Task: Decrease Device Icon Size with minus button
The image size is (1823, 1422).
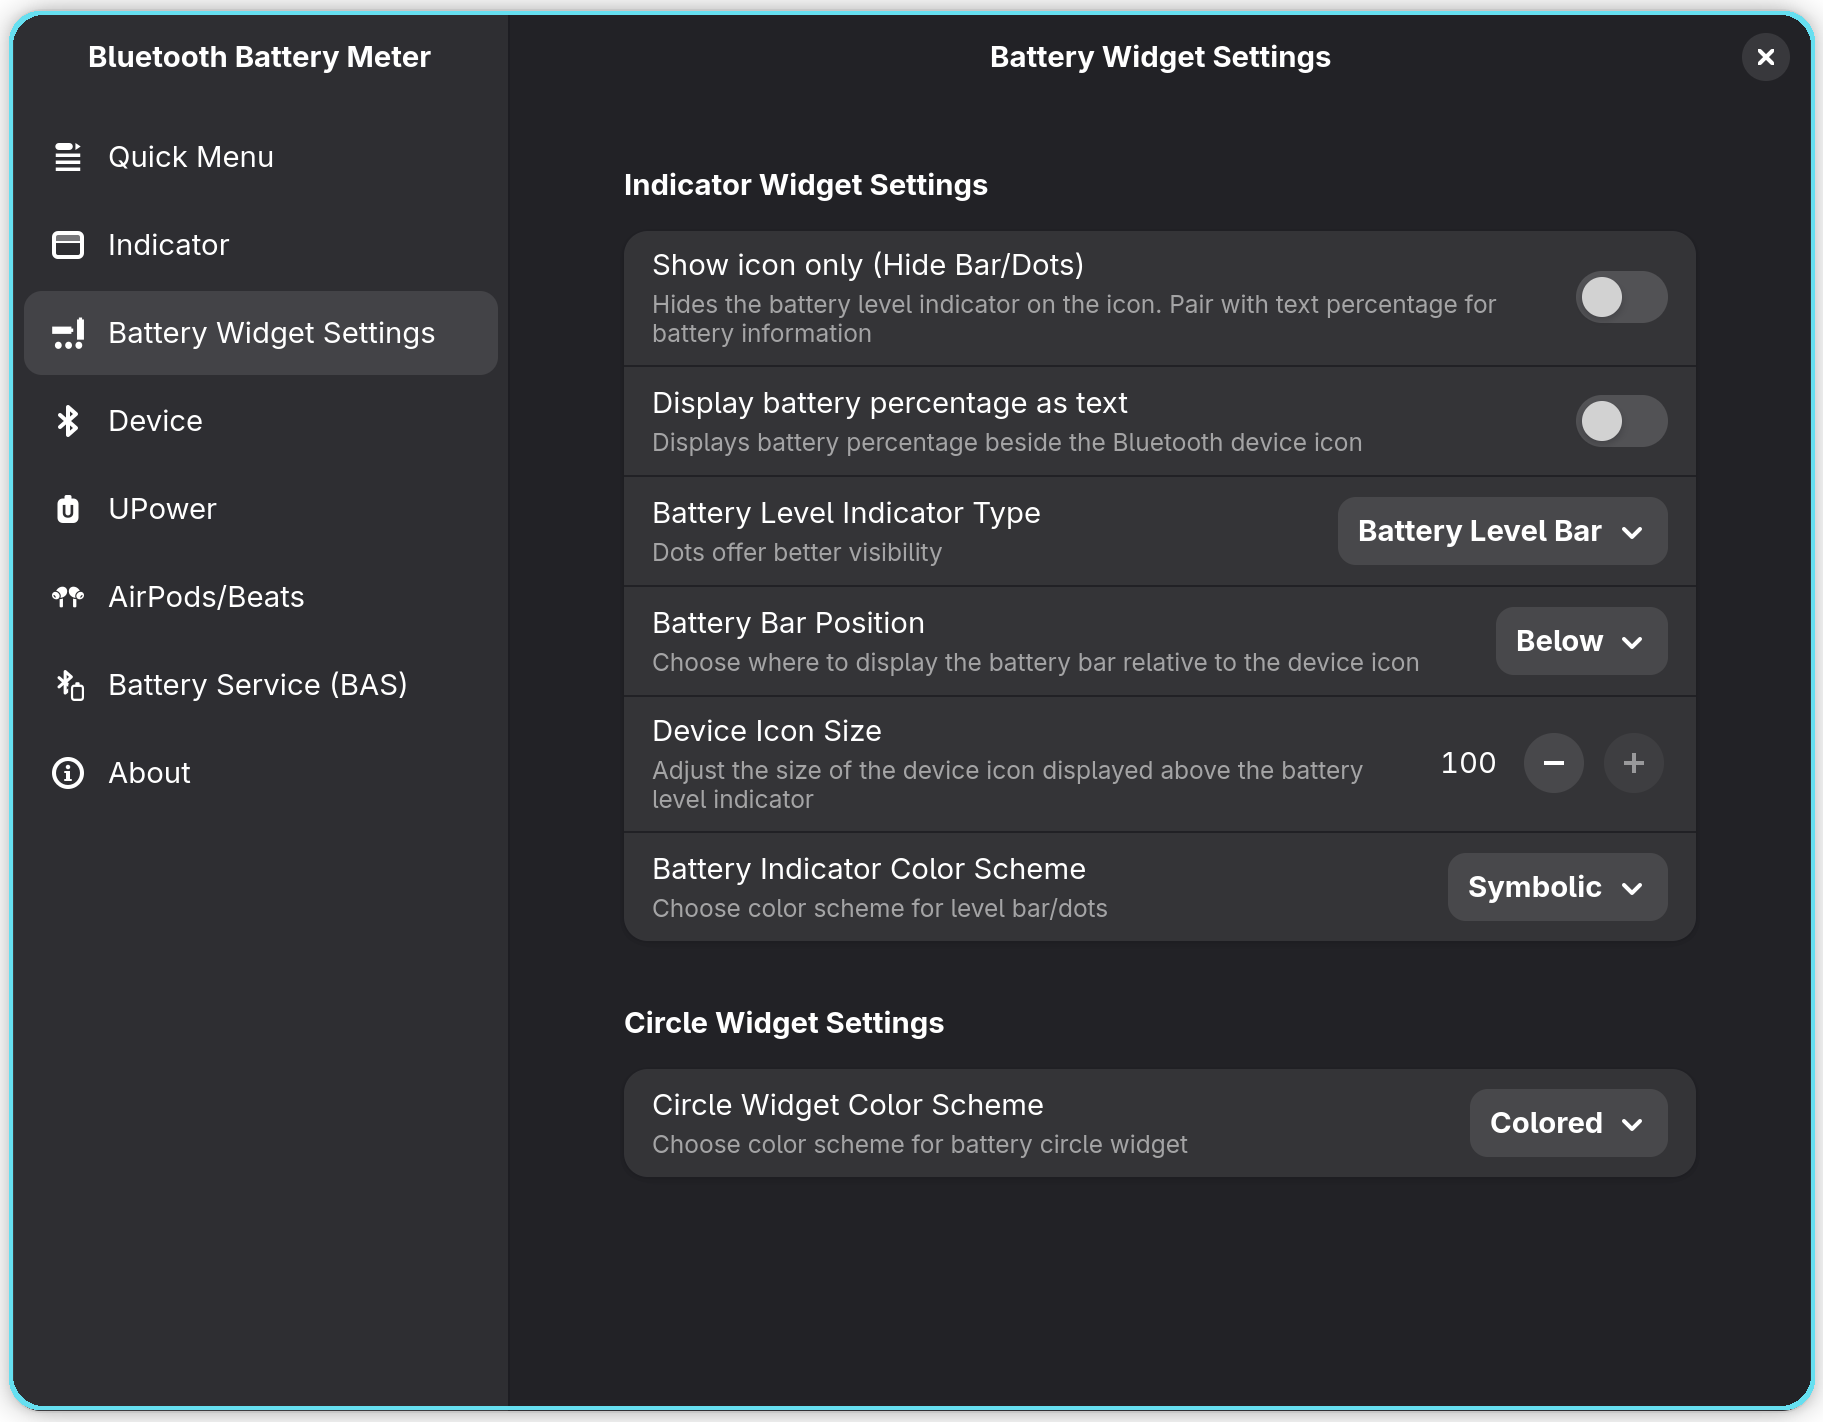Action: click(1553, 763)
